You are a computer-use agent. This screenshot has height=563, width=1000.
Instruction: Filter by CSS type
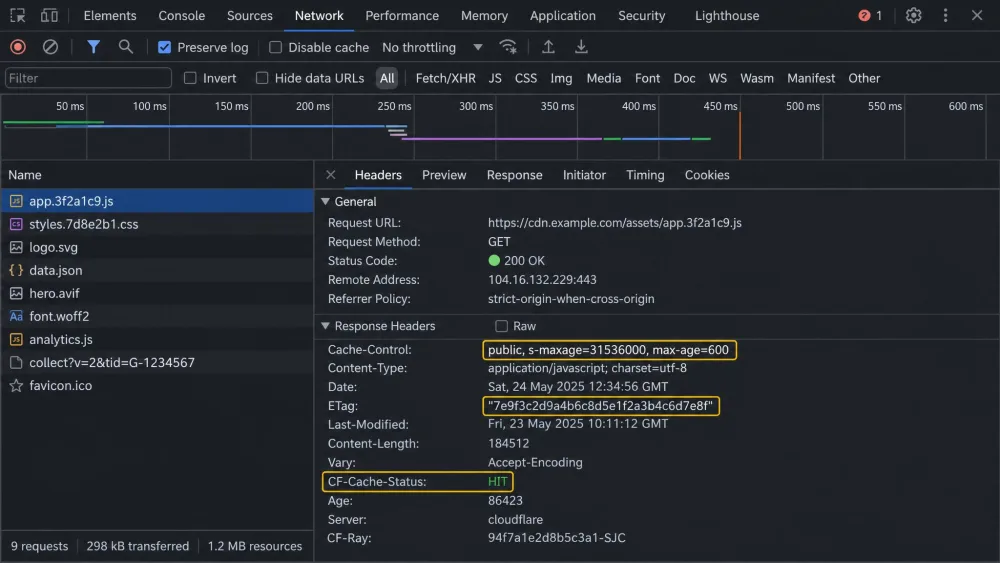[x=526, y=78]
